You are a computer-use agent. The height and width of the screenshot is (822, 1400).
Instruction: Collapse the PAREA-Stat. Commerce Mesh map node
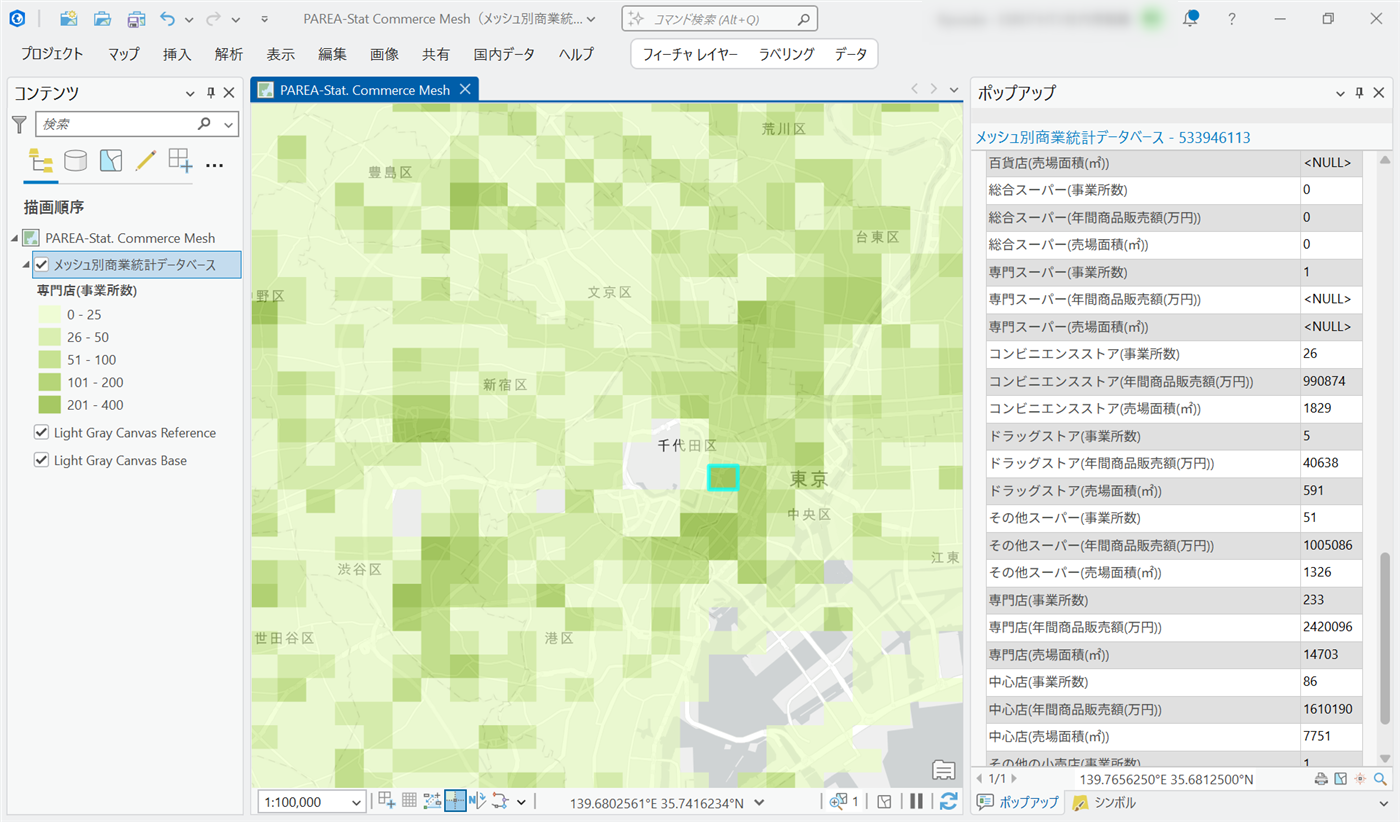click(14, 238)
